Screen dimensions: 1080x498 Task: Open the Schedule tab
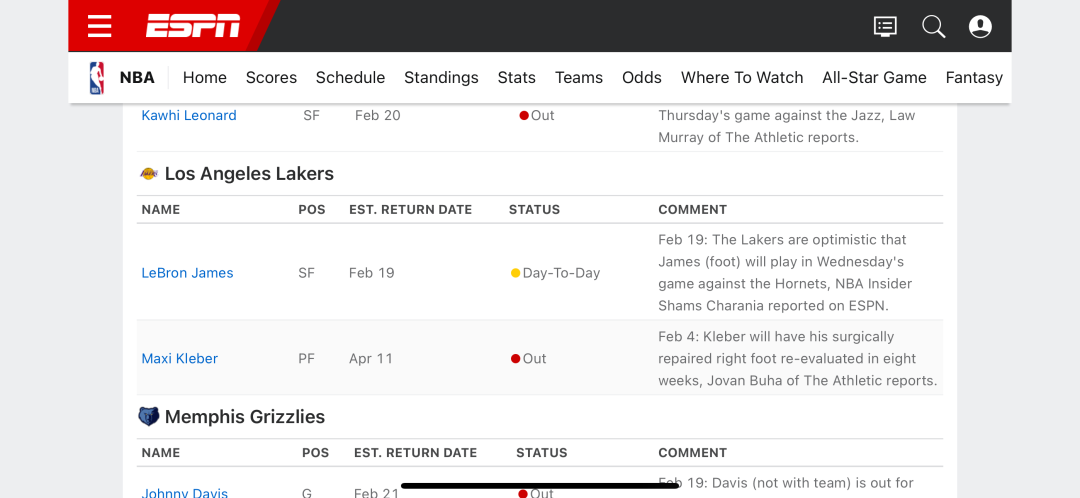click(351, 78)
